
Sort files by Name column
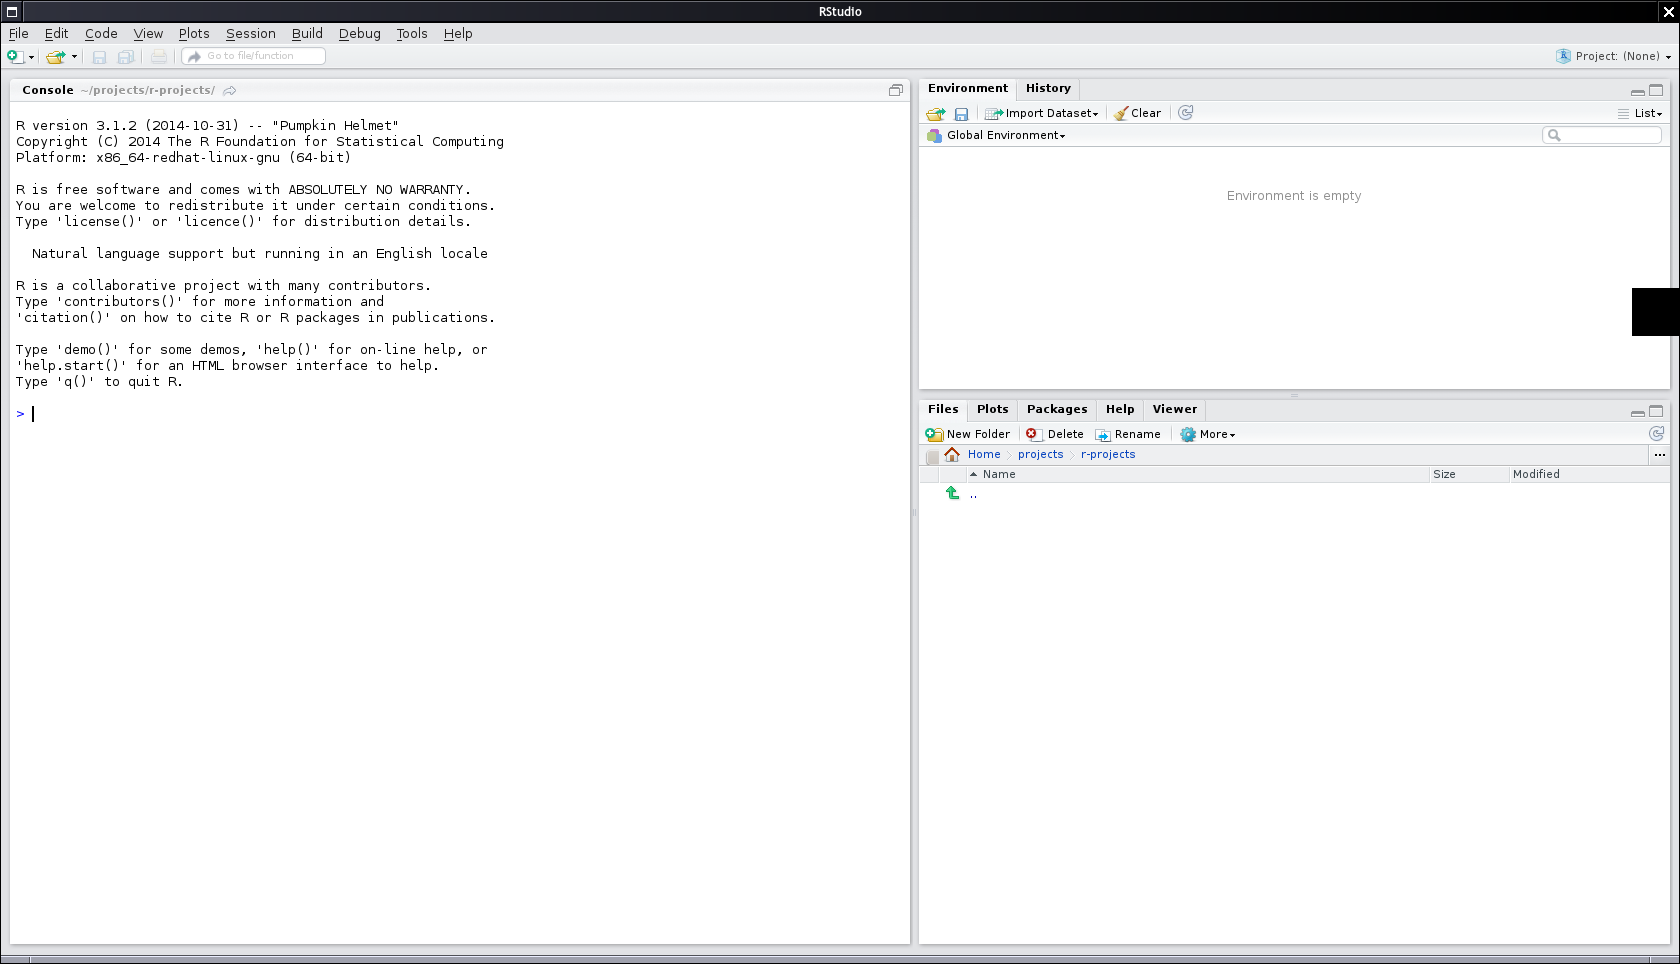[x=1198, y=474]
